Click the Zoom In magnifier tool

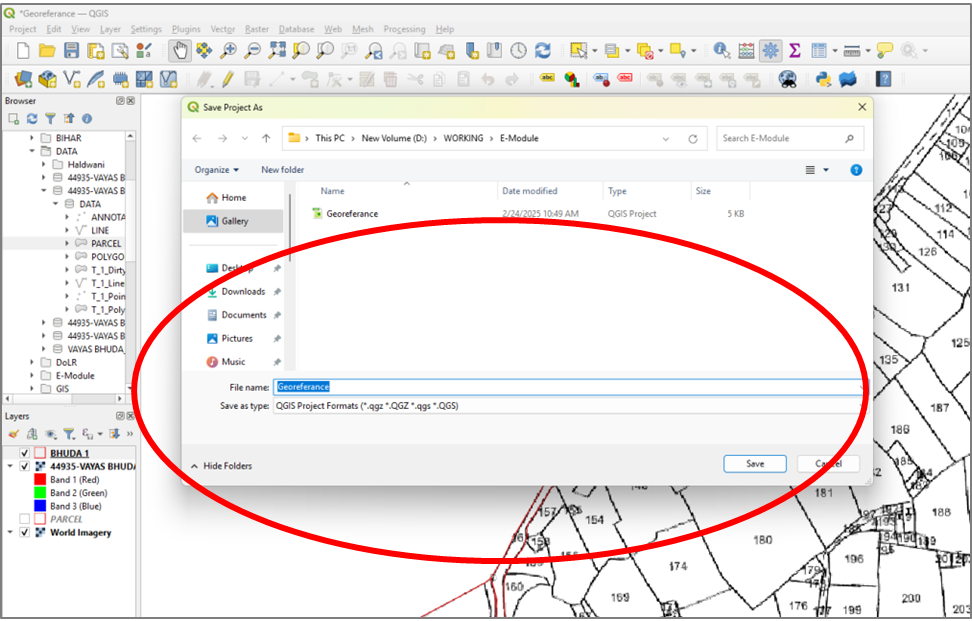point(229,50)
